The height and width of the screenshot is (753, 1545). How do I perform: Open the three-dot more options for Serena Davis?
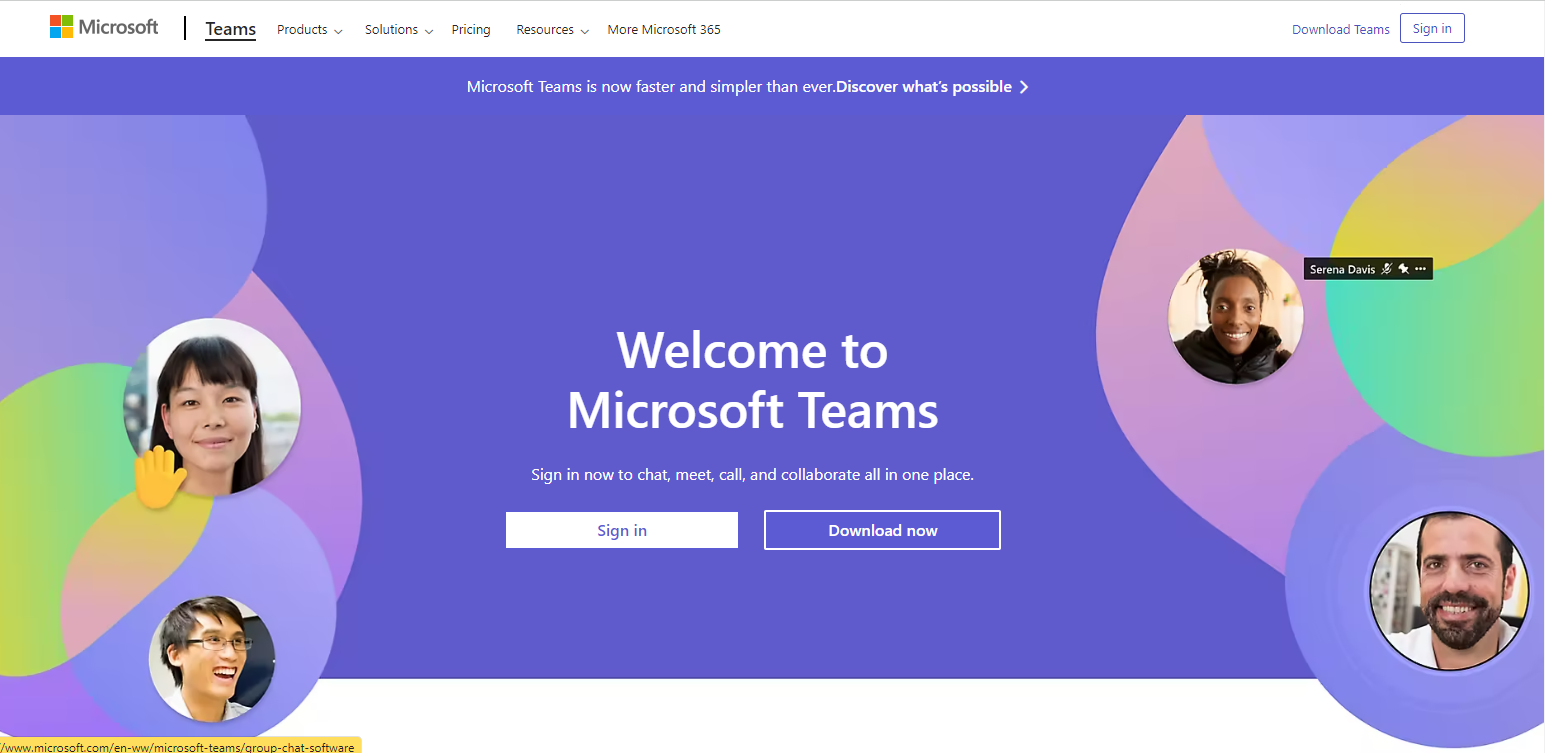(1421, 269)
